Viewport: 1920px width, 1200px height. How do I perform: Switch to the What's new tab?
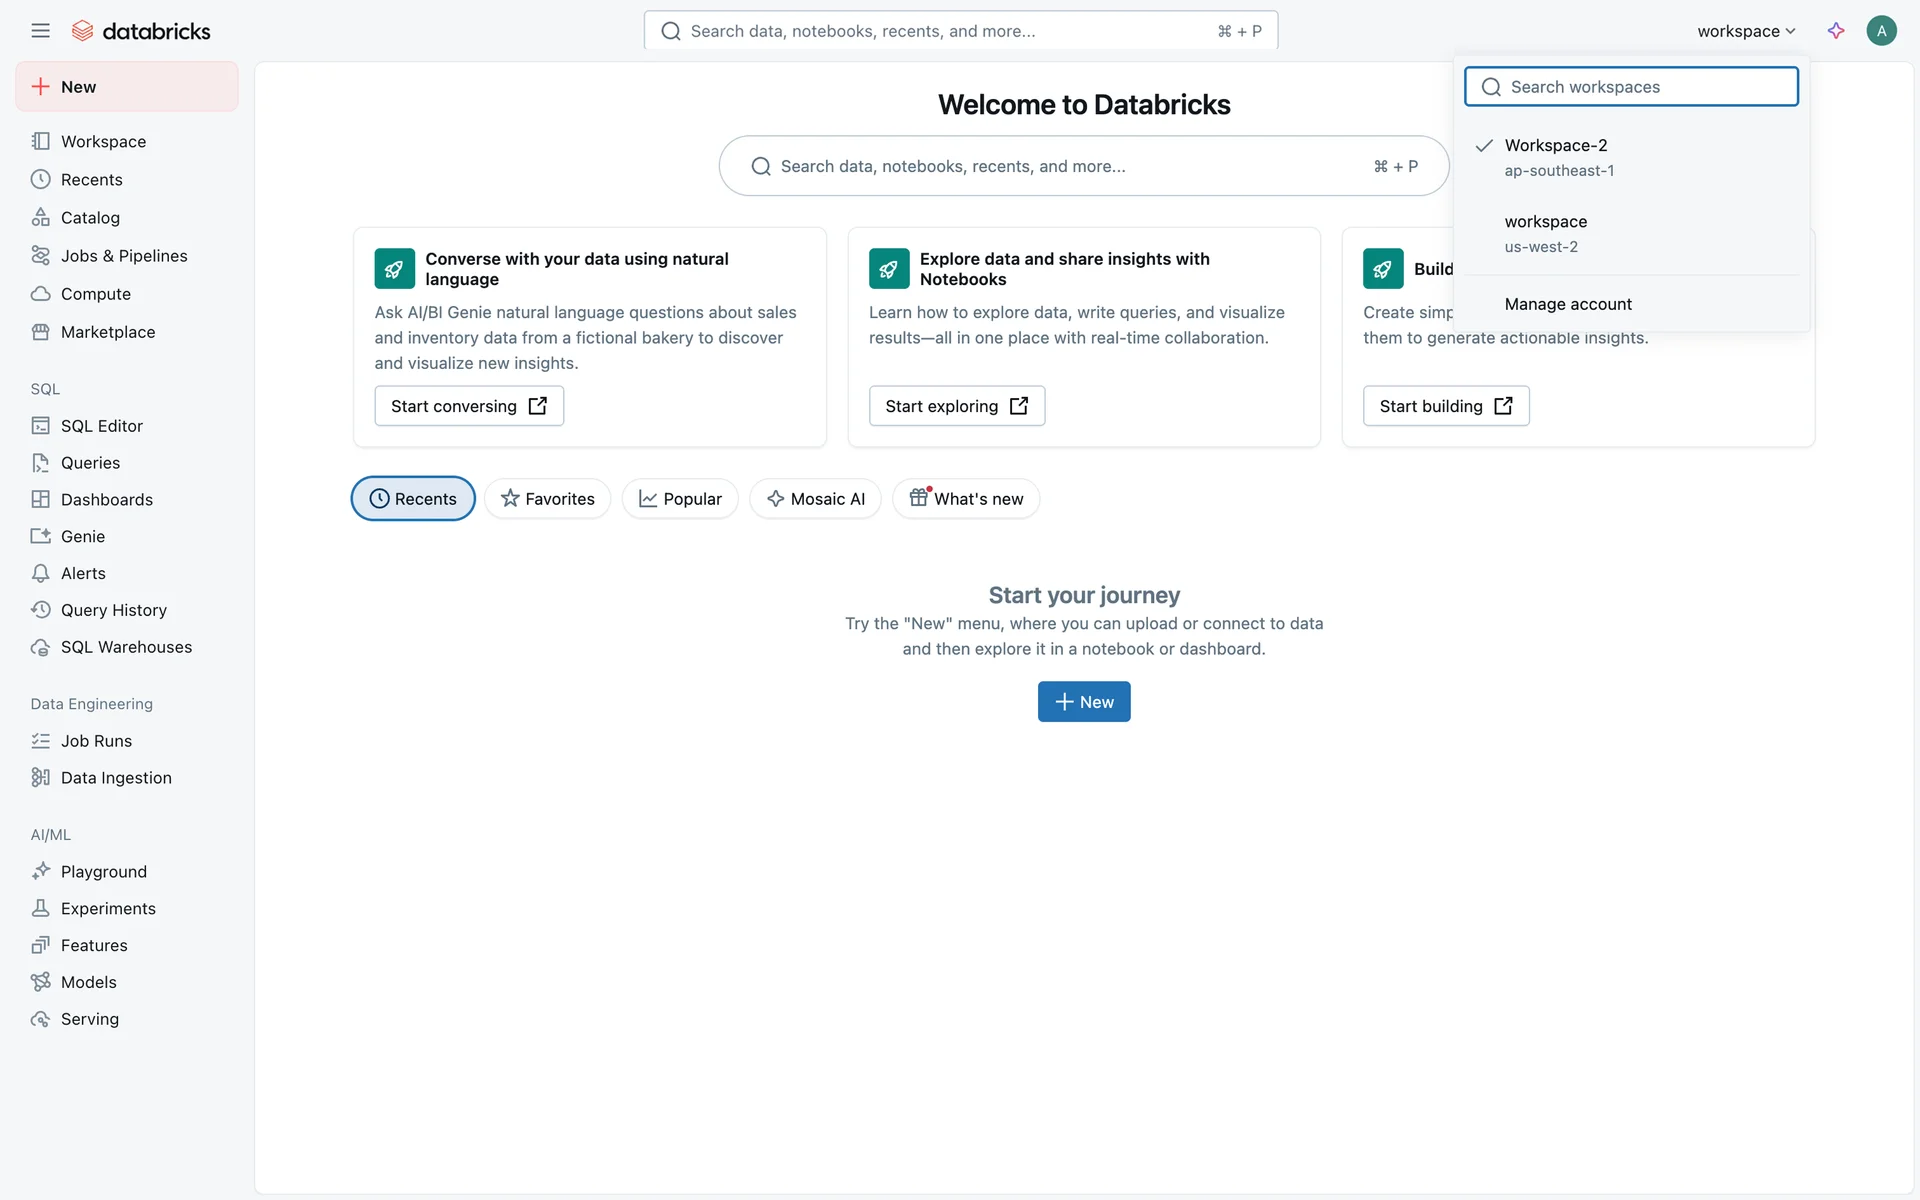[x=966, y=499]
